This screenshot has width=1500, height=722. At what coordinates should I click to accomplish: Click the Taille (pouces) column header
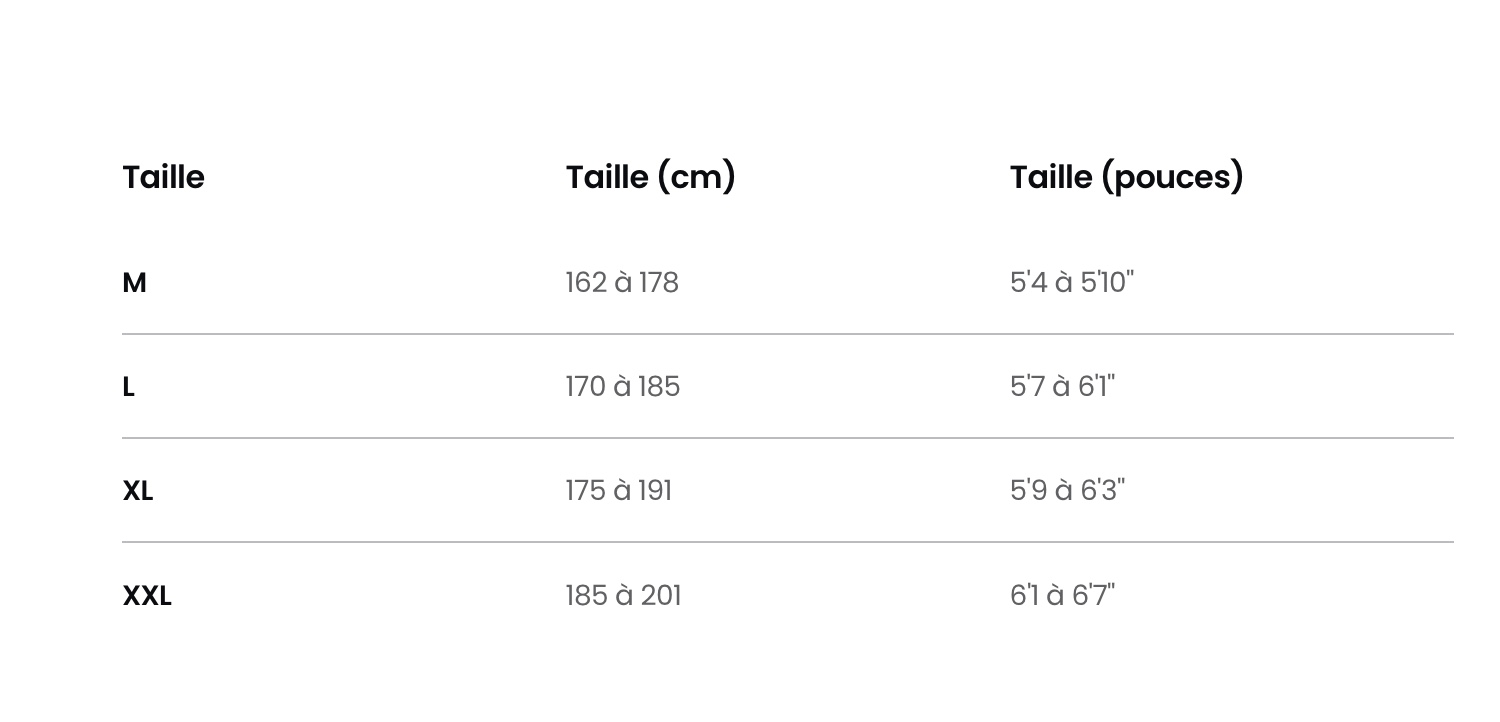1127,177
